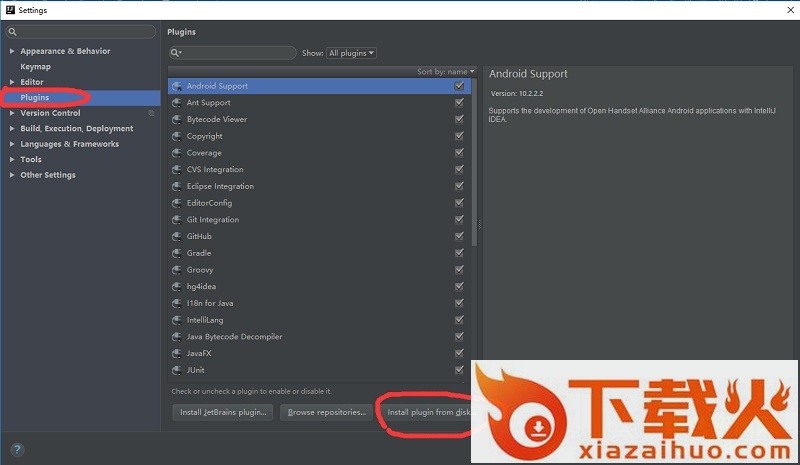Expand Build, Execution, Deployment node
Image resolution: width=800 pixels, height=465 pixels.
pyautogui.click(x=12, y=129)
